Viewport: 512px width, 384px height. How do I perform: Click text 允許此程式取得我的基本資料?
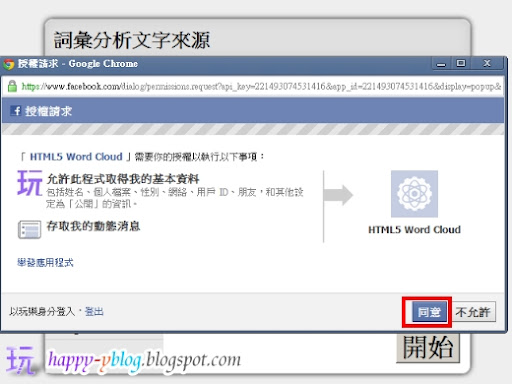pyautogui.click(x=123, y=179)
